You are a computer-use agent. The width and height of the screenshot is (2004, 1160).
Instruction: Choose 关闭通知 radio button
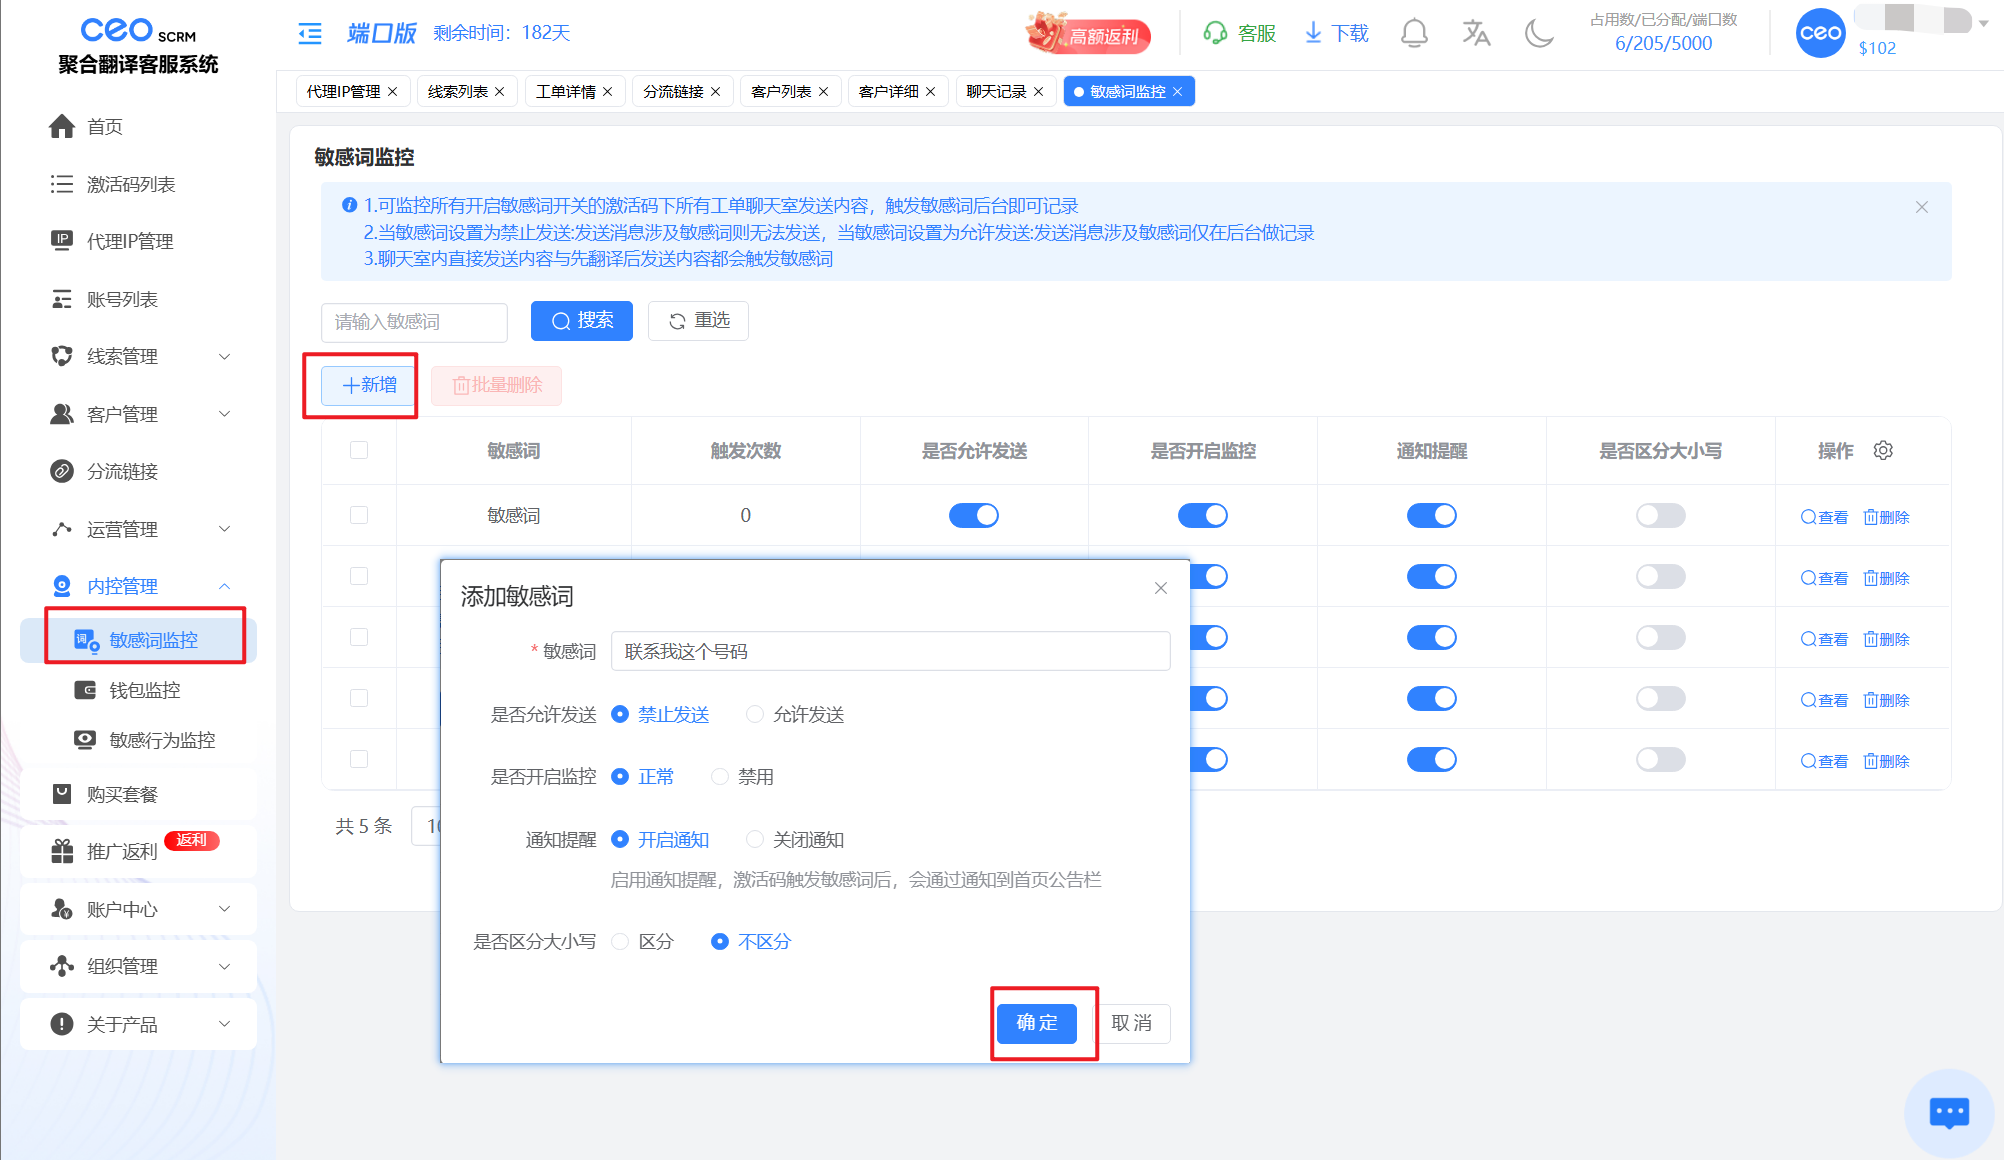tap(755, 839)
